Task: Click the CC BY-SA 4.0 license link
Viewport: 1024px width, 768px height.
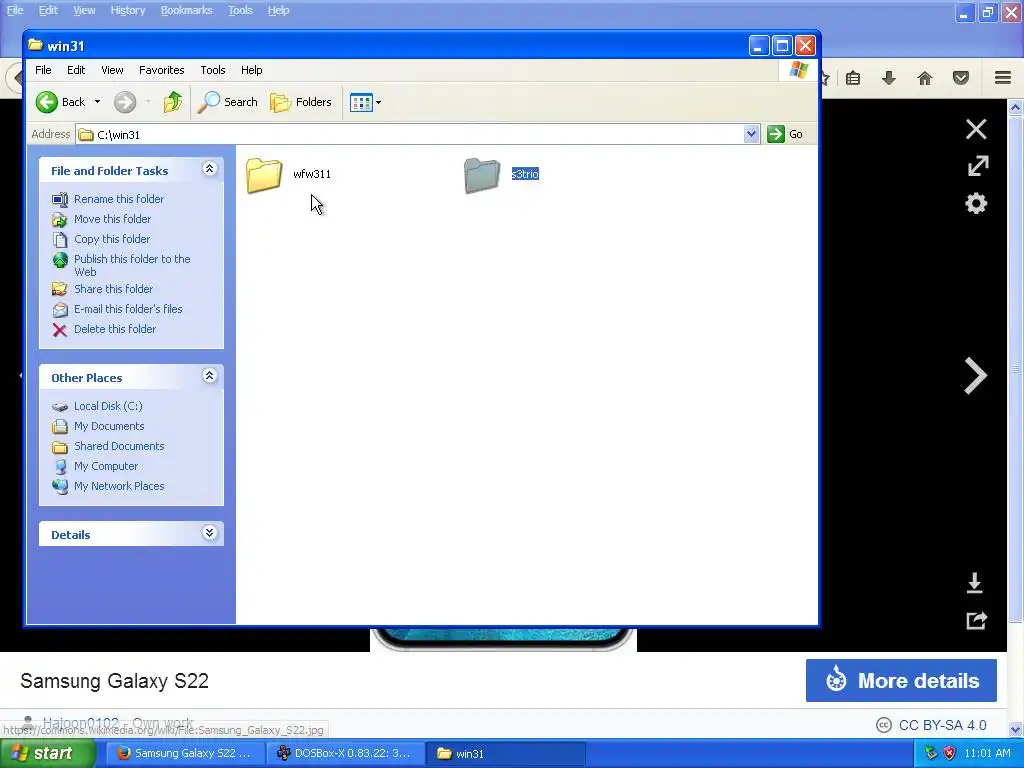Action: point(942,725)
